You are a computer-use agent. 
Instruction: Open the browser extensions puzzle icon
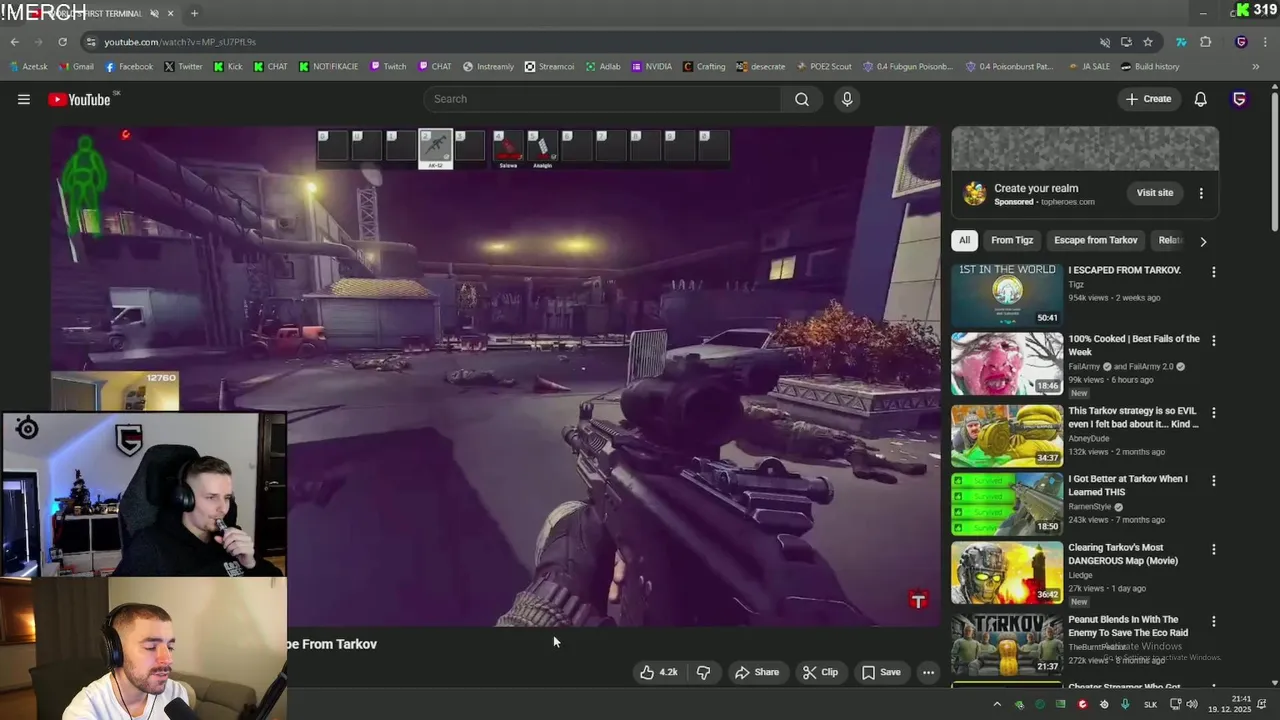click(x=1205, y=42)
